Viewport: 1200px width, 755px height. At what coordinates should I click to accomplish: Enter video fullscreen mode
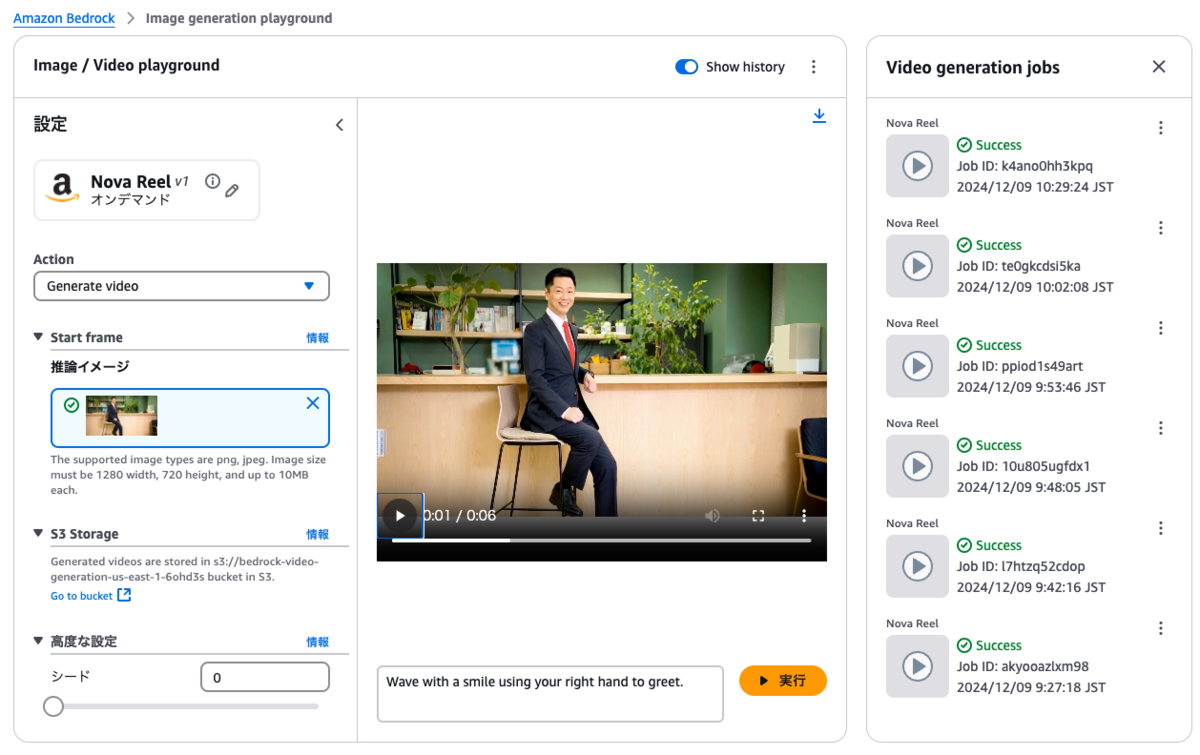click(x=758, y=516)
